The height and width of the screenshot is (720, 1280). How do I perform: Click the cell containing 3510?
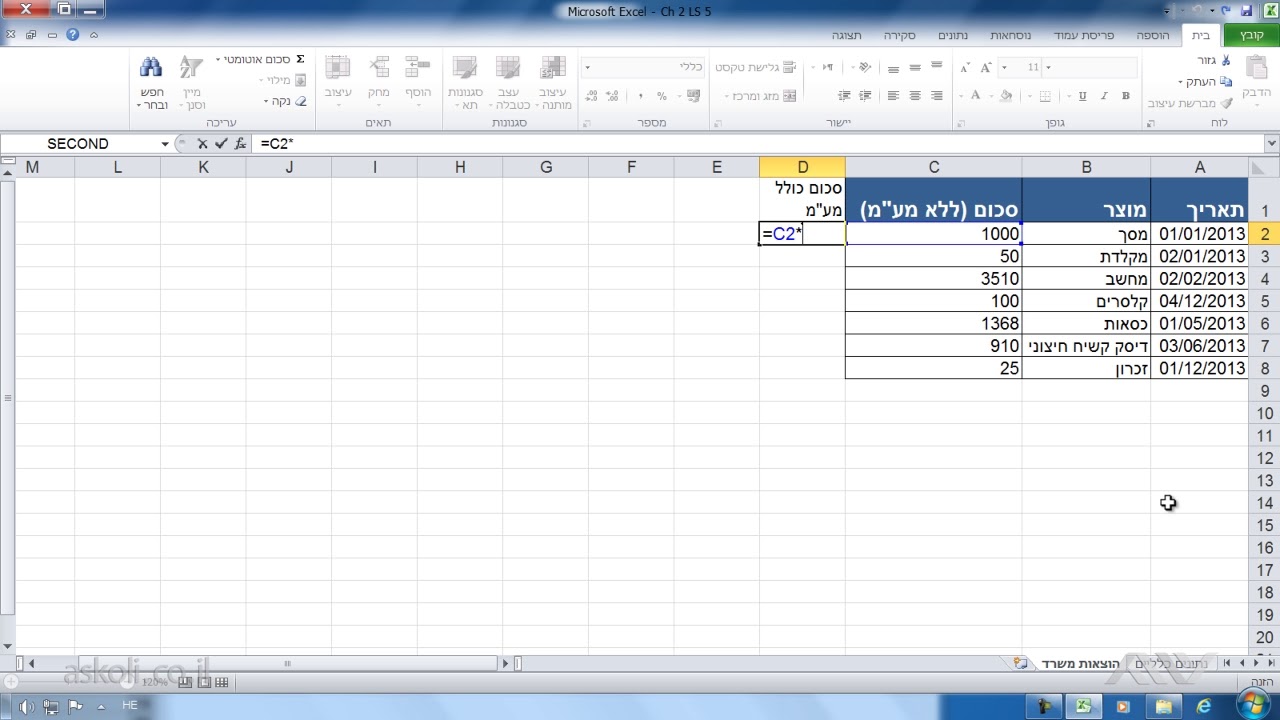(934, 279)
